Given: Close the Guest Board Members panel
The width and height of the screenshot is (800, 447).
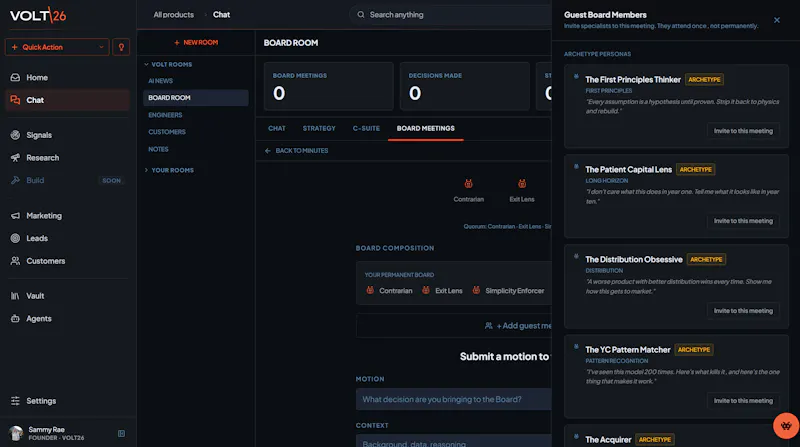Looking at the screenshot, I should [777, 20].
